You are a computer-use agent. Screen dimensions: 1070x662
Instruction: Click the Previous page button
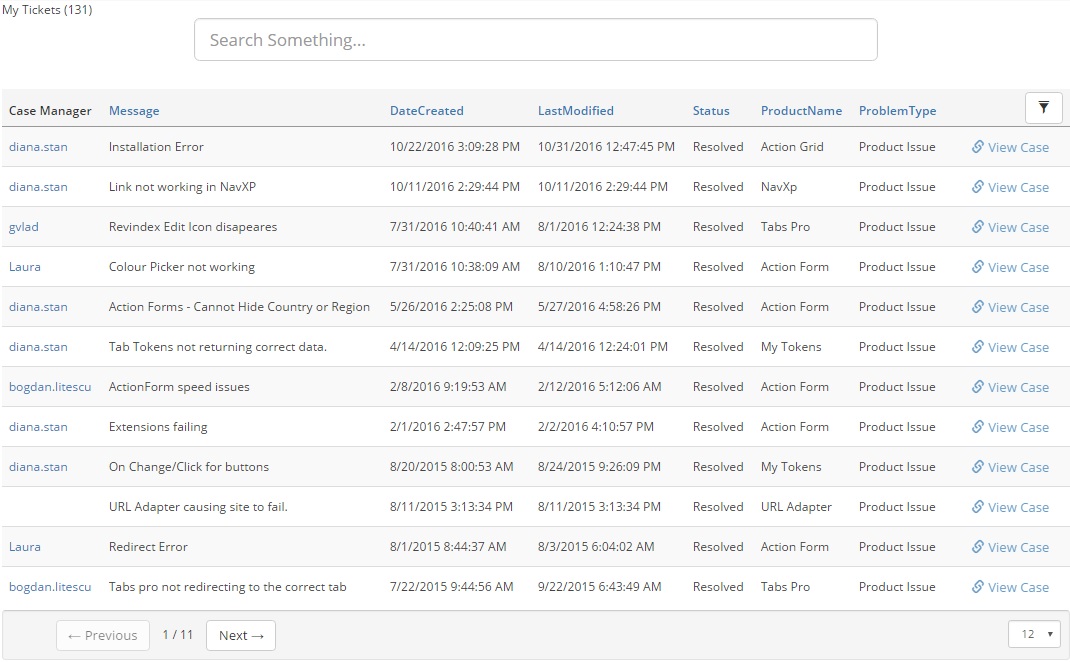(x=103, y=635)
